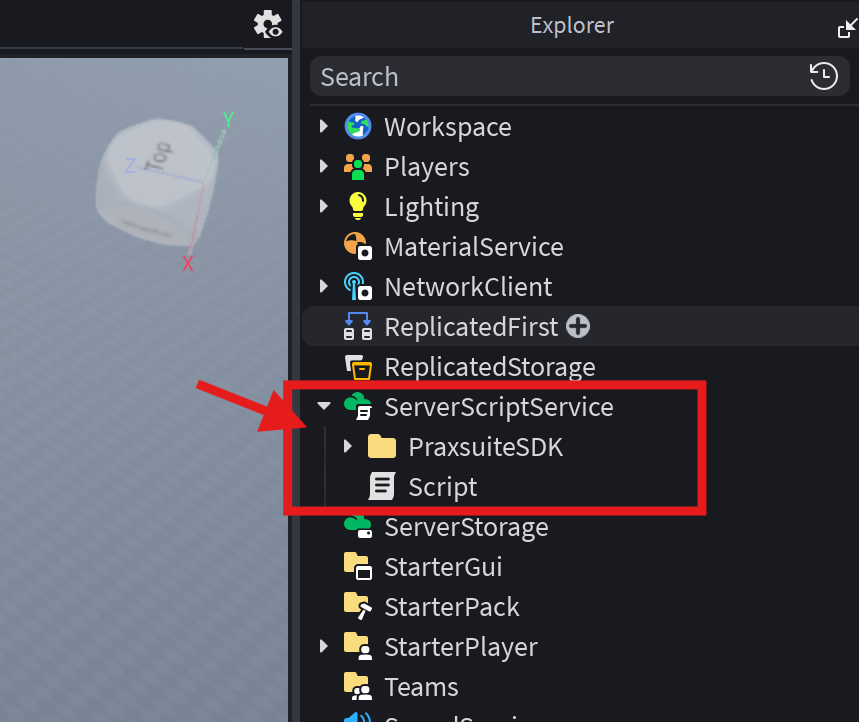Click the Workspace globe icon

[358, 127]
